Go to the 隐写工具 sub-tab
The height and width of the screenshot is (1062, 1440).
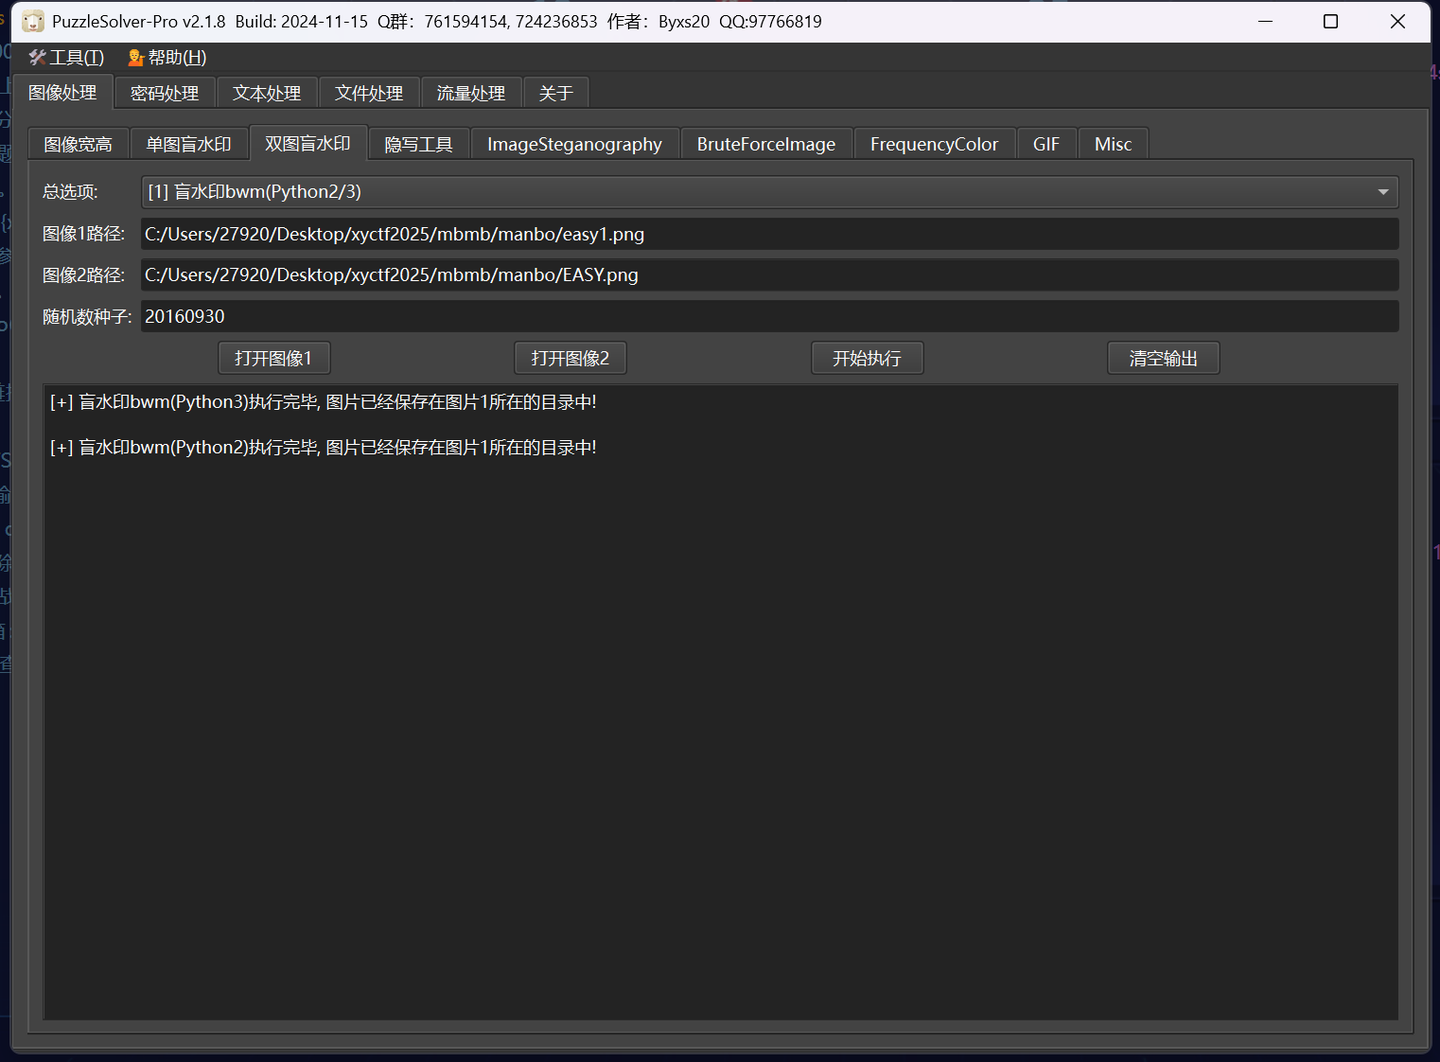(419, 144)
